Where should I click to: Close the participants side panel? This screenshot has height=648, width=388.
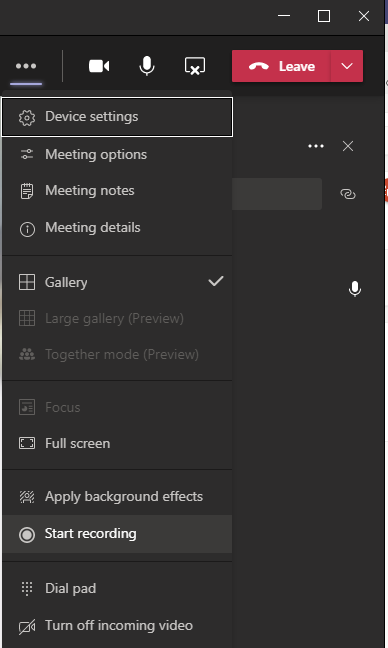coord(348,146)
